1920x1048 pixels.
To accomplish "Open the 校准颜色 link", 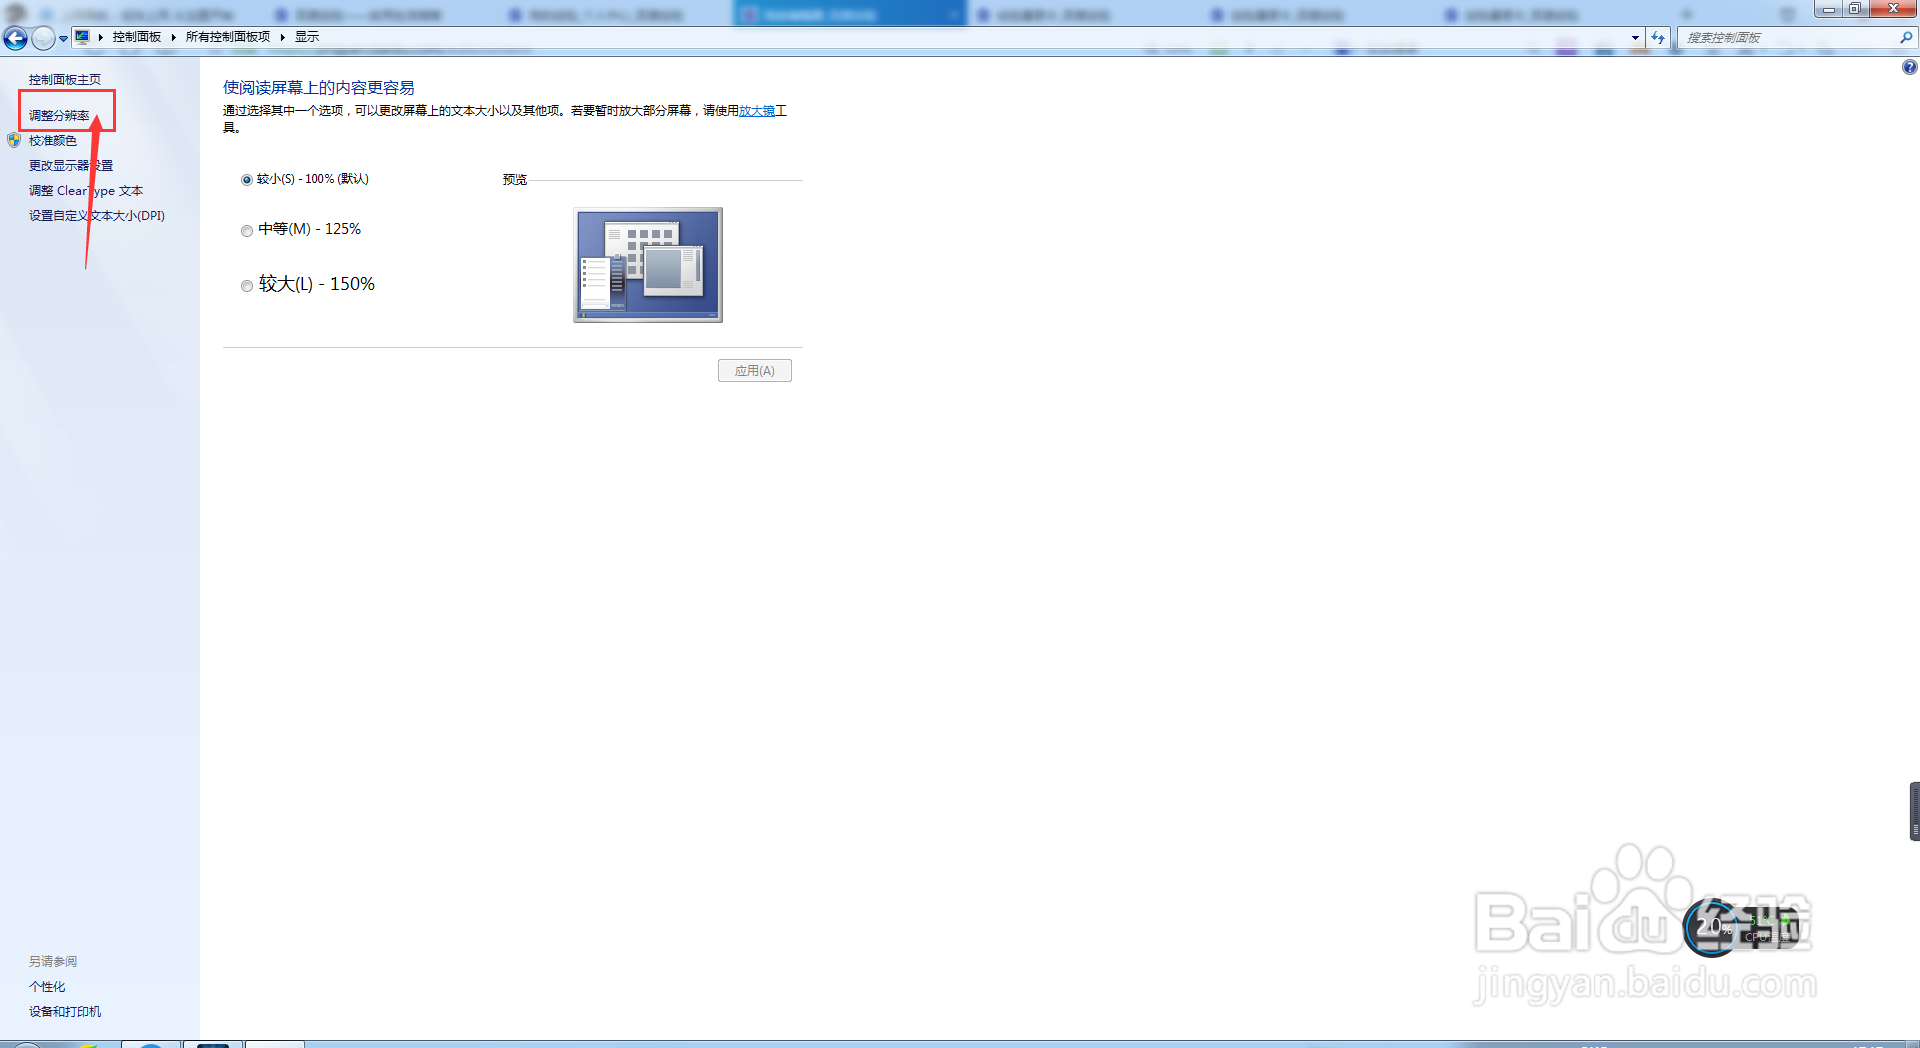I will click(x=53, y=141).
